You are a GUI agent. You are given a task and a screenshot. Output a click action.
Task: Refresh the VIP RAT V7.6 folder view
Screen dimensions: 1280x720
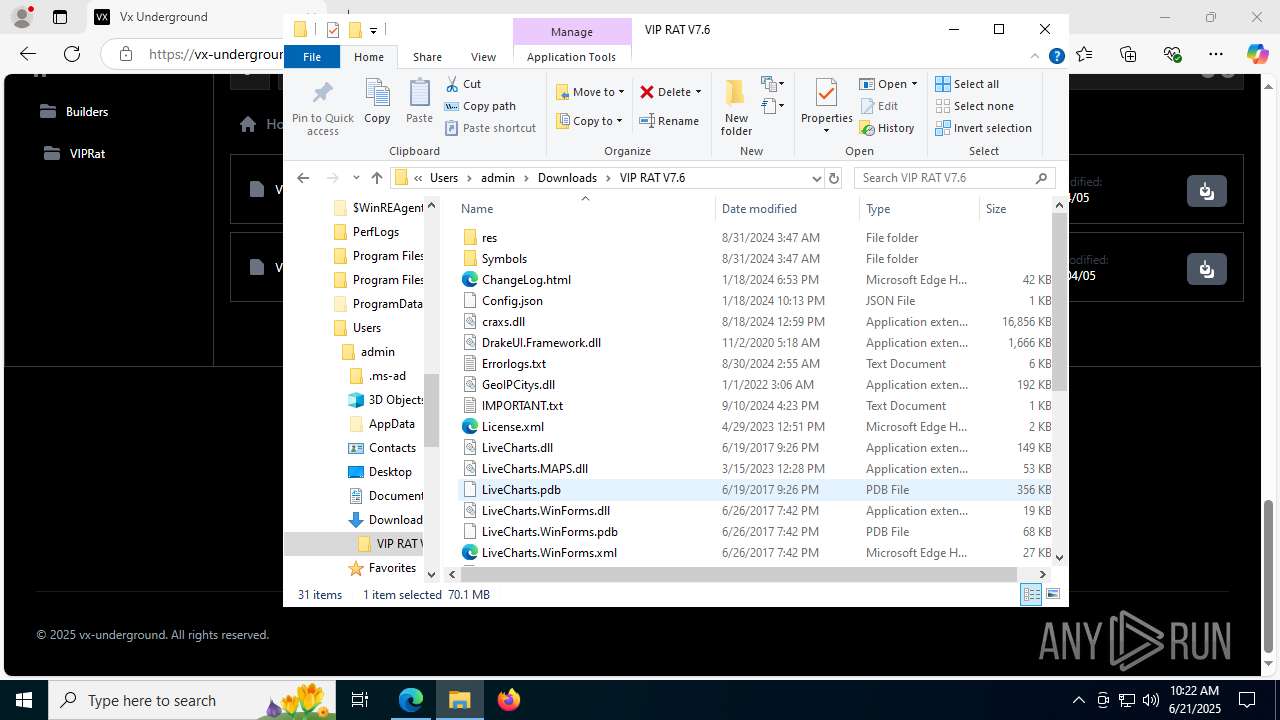[834, 178]
